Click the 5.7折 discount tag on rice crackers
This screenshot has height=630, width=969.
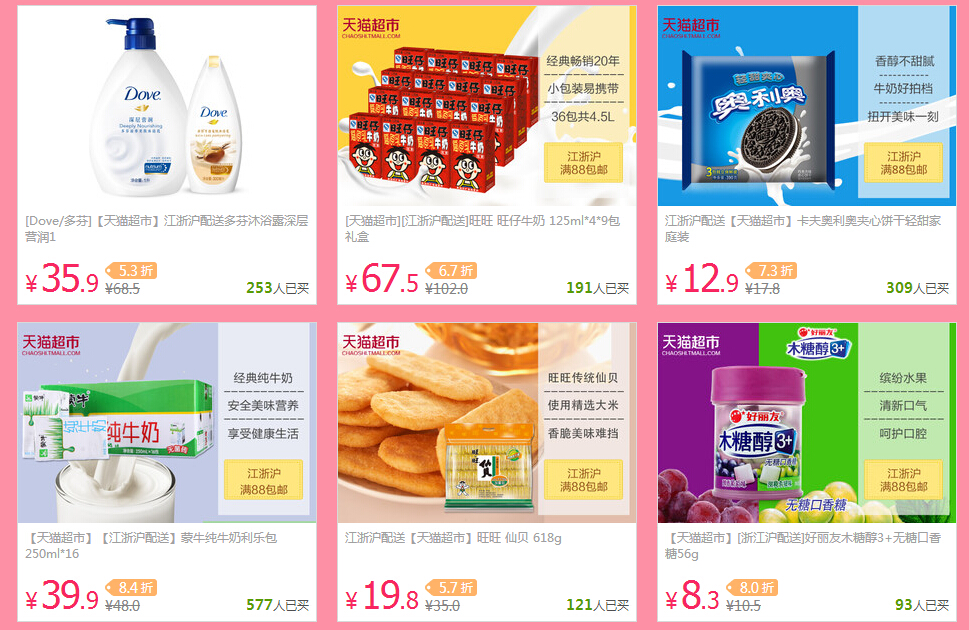451,588
